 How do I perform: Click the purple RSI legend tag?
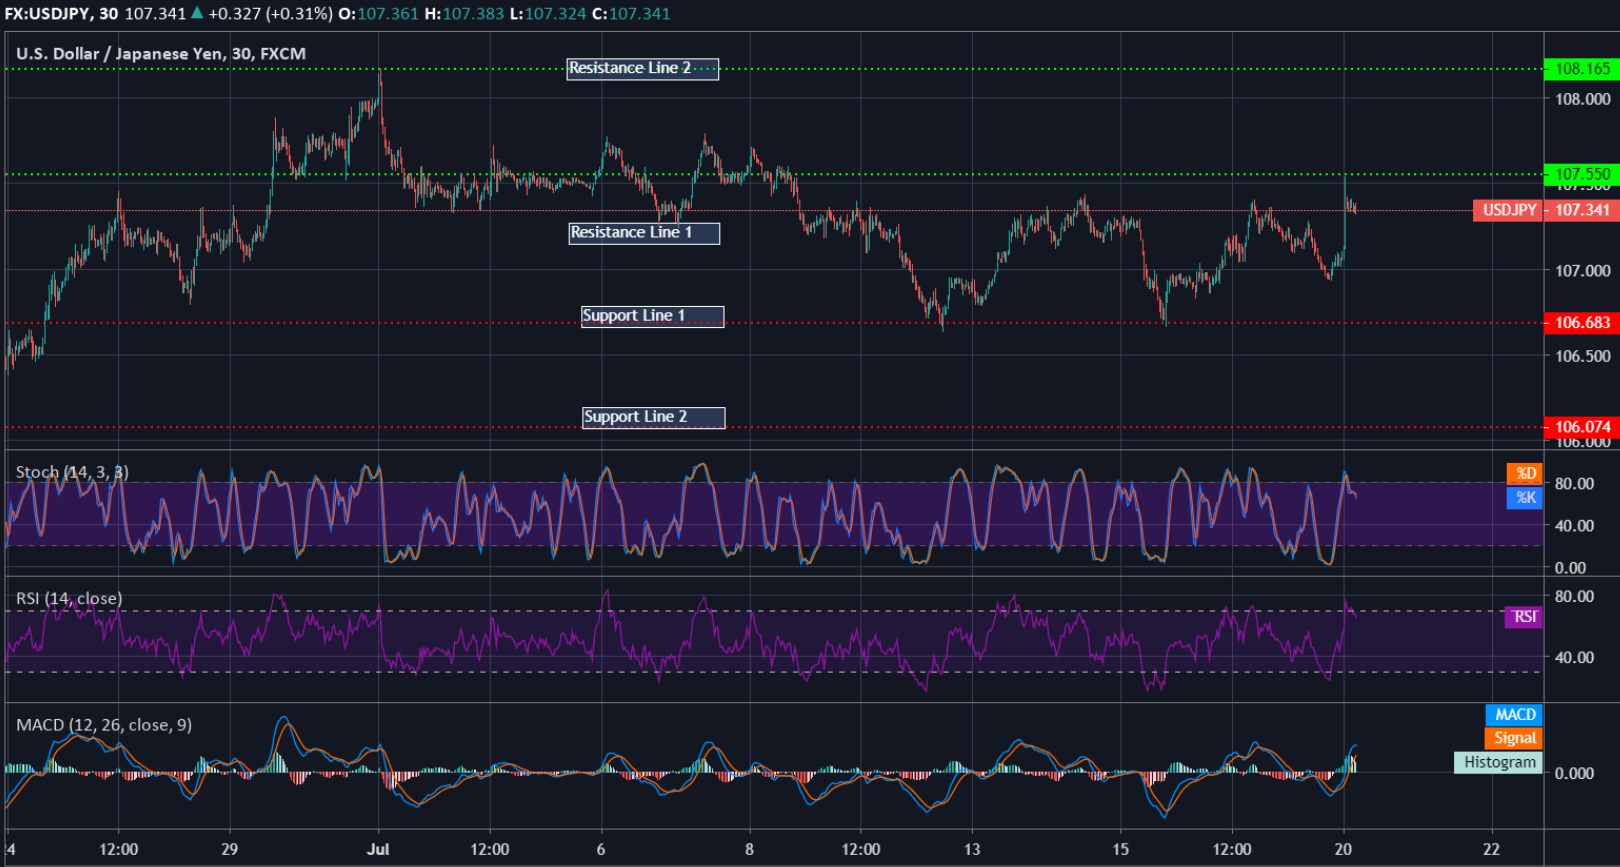1524,617
